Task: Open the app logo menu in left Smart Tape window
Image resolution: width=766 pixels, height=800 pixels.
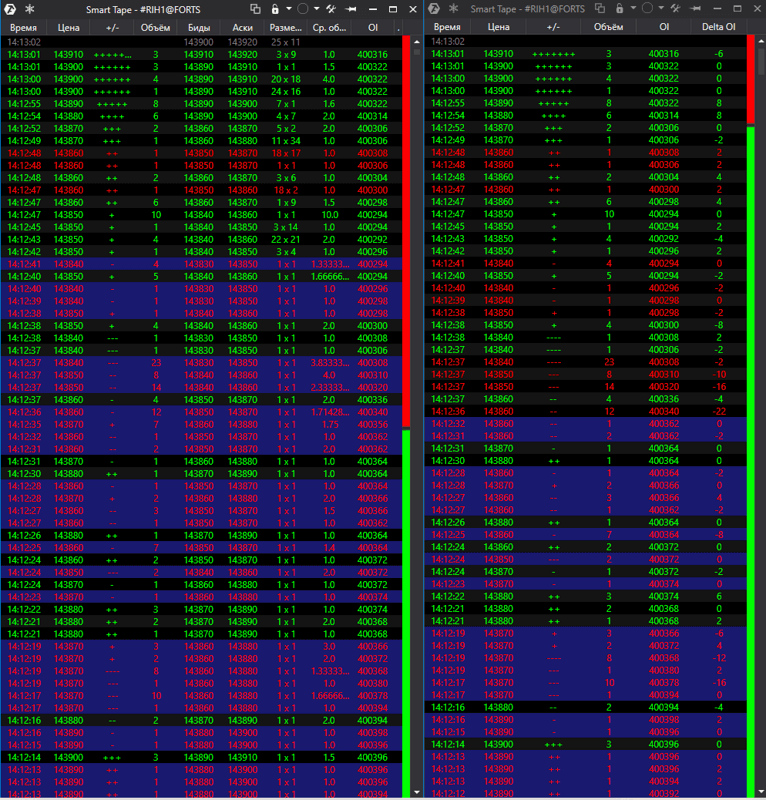Action: point(10,9)
